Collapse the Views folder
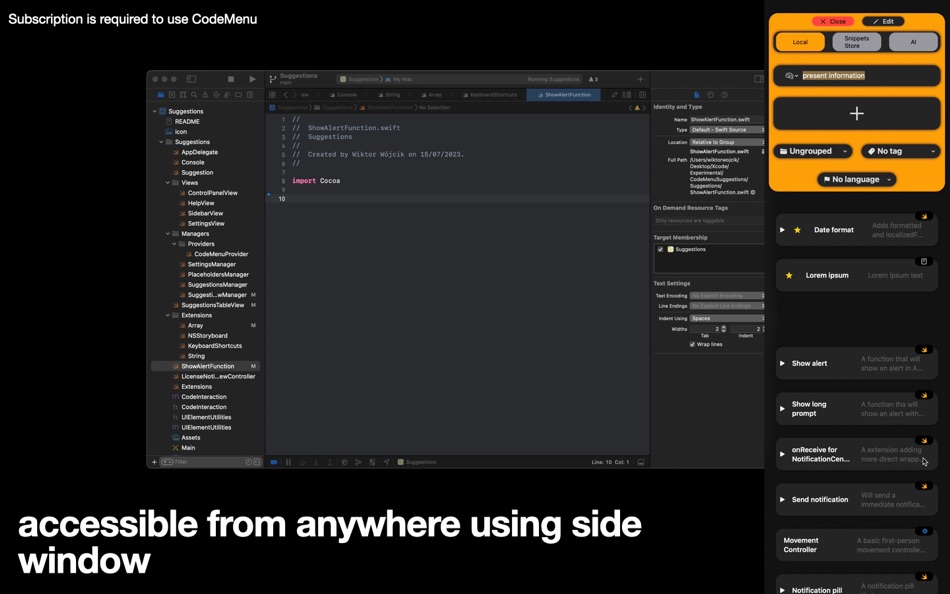950x594 pixels. pos(168,182)
